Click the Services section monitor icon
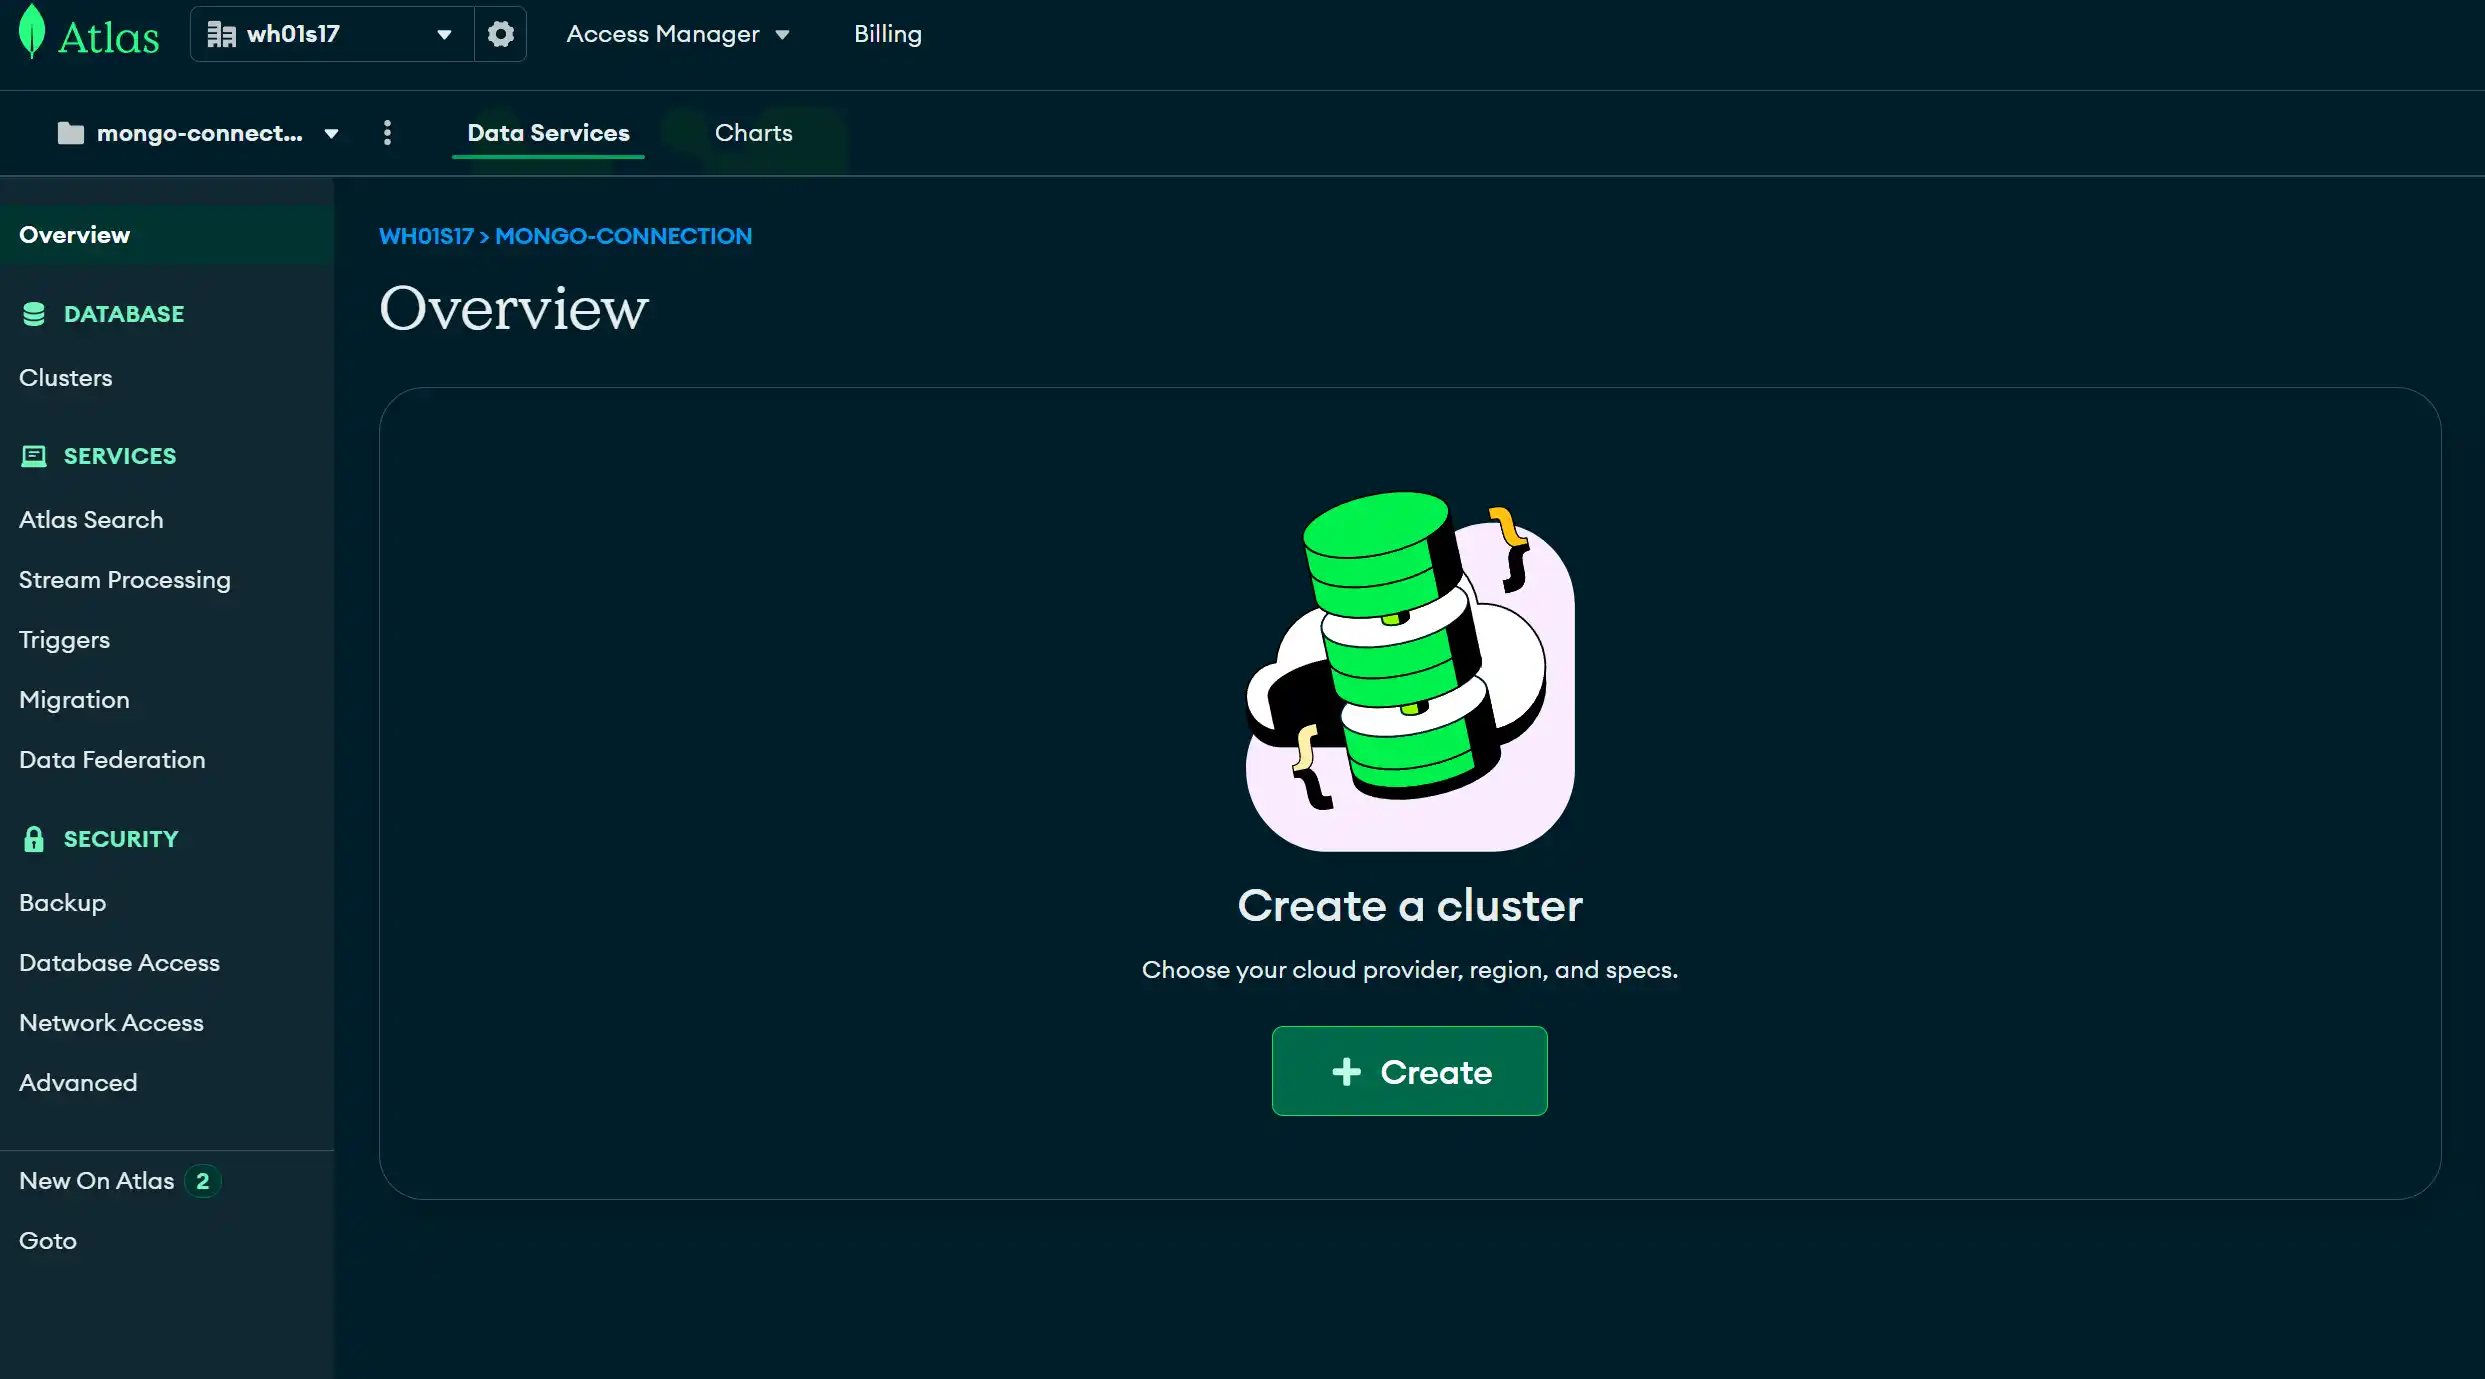 click(34, 456)
